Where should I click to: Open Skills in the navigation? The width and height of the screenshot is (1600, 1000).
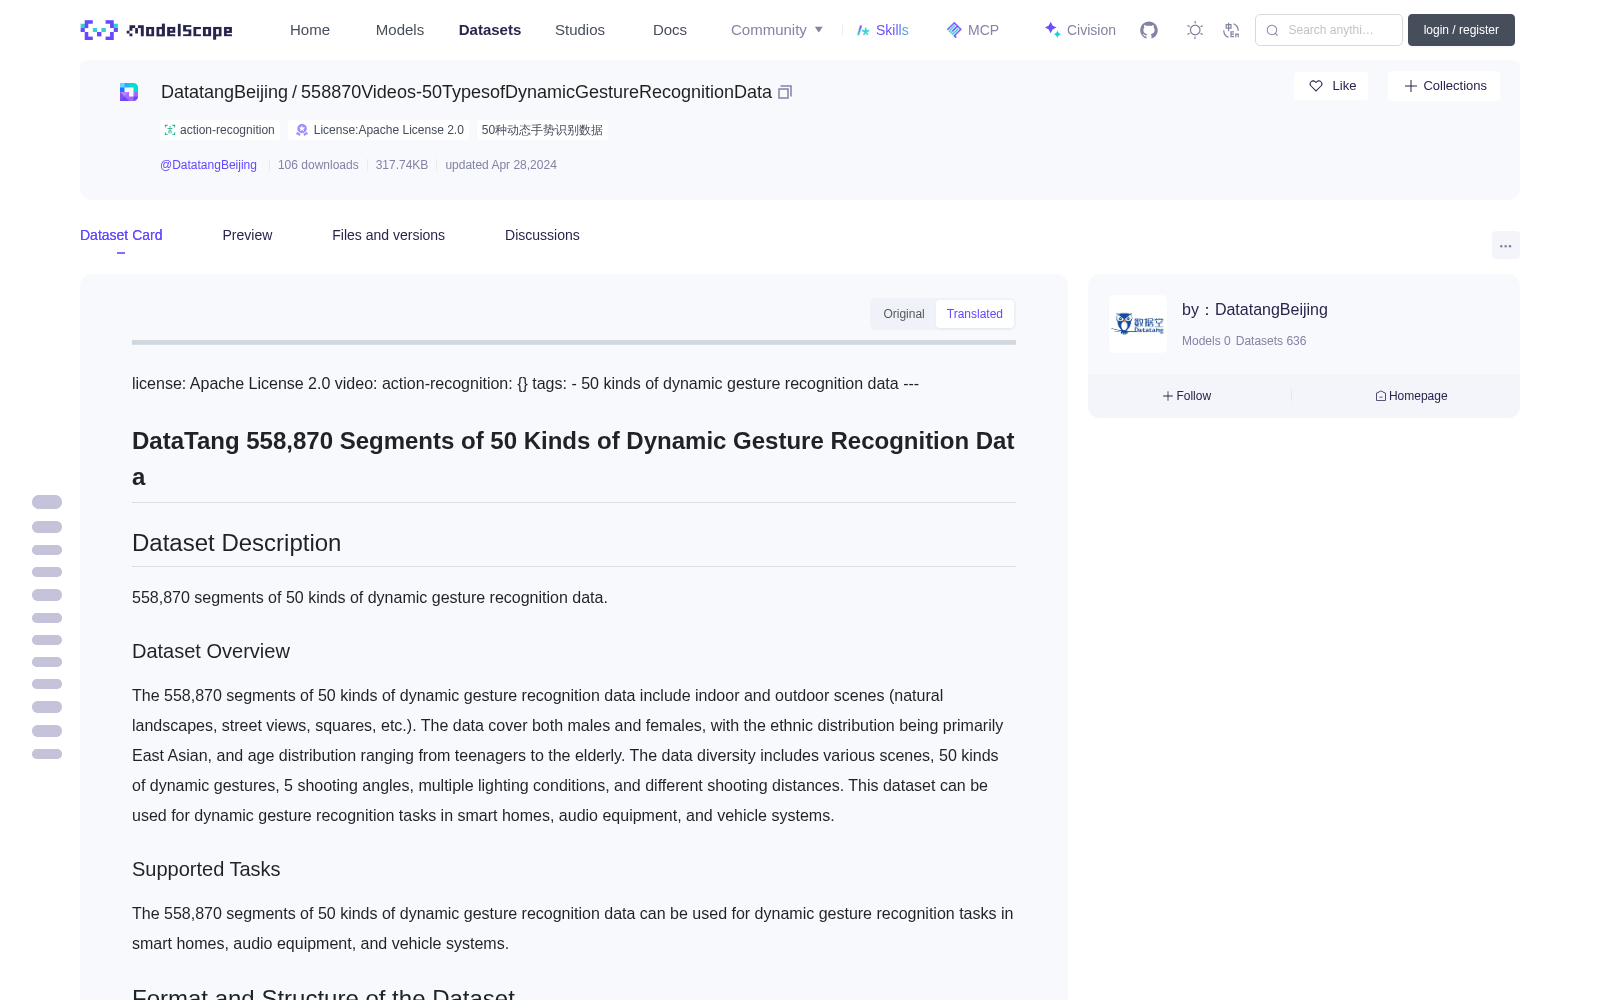coord(883,30)
